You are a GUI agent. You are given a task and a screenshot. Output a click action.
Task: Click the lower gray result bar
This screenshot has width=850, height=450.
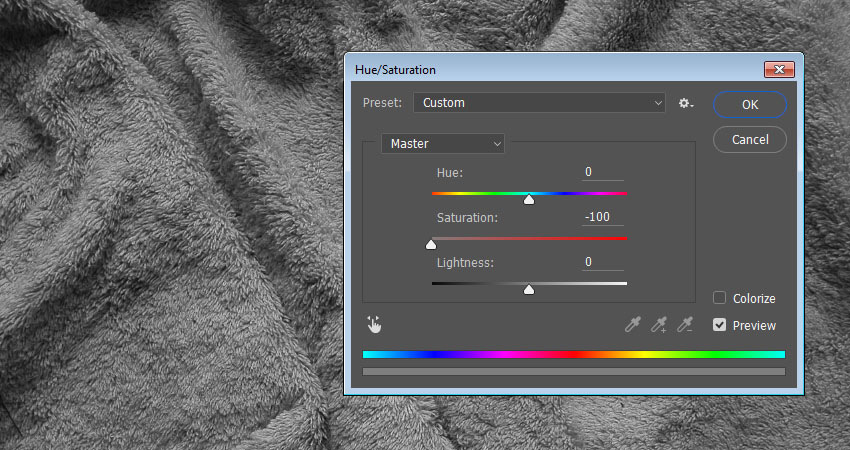(574, 371)
